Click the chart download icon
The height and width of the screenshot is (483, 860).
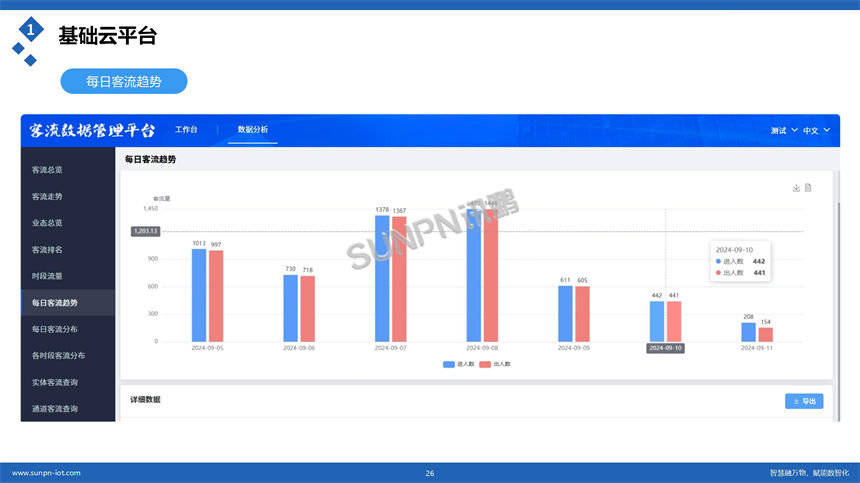[x=796, y=188]
